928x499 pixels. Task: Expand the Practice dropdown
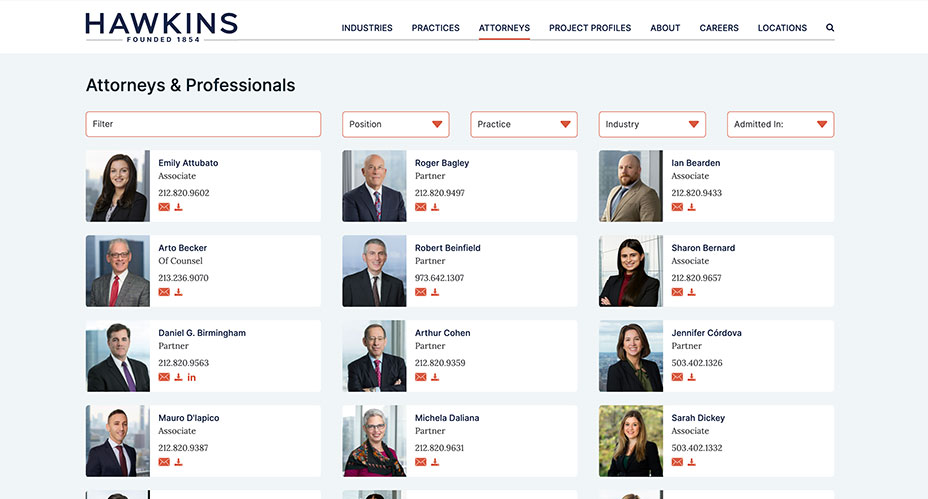pos(524,124)
